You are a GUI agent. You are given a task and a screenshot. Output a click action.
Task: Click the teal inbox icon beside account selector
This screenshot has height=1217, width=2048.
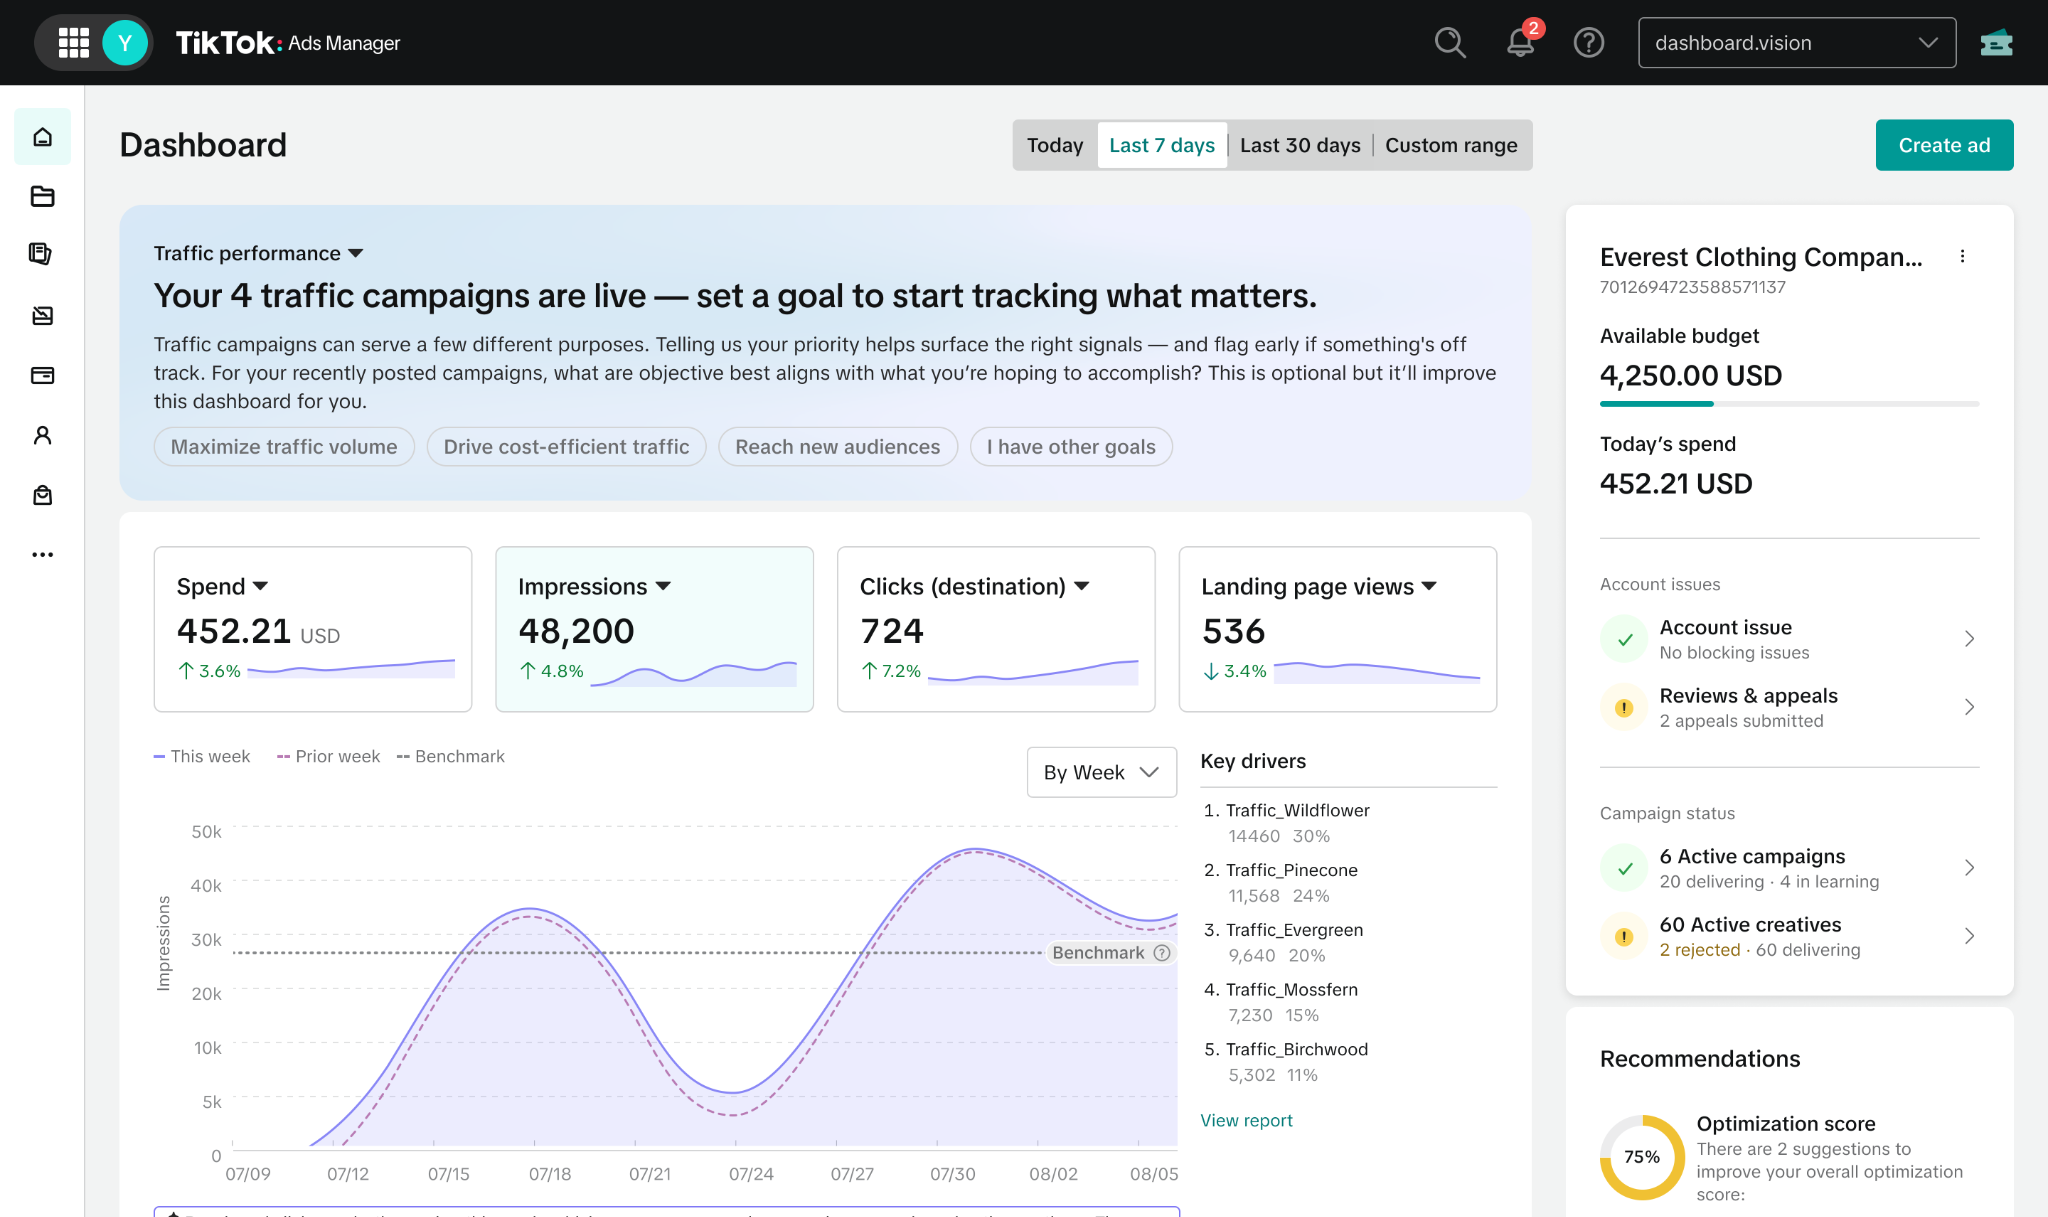(1996, 43)
